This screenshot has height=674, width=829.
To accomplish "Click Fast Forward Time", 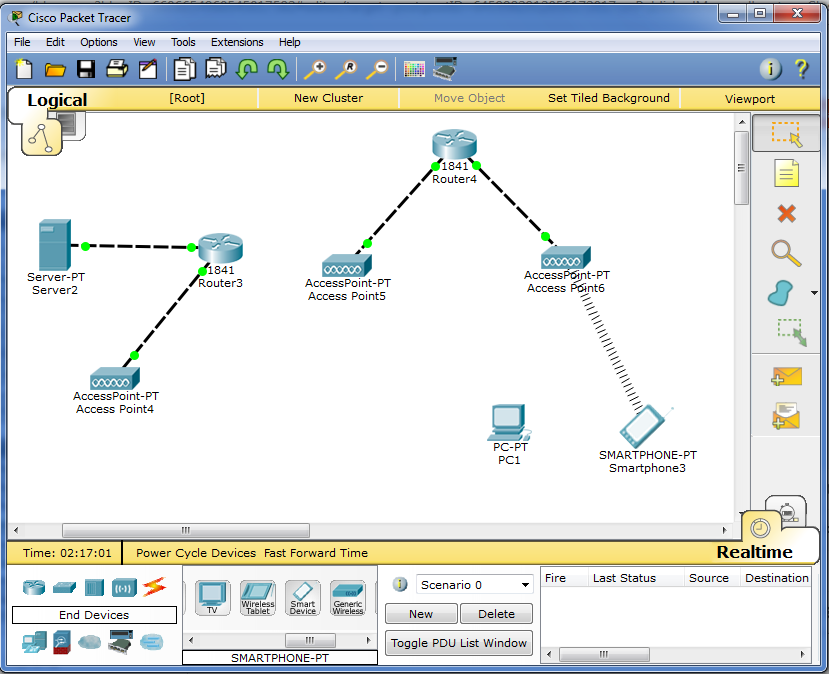I will 316,553.
